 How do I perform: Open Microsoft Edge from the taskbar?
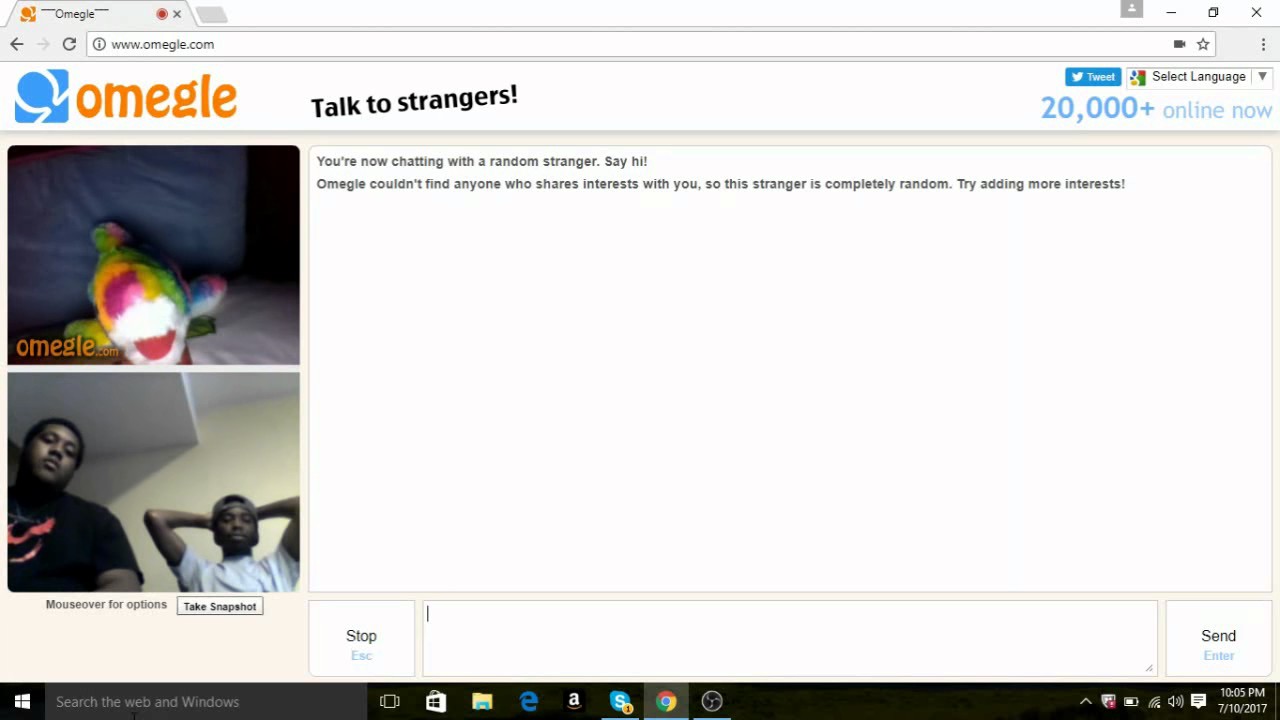click(528, 702)
